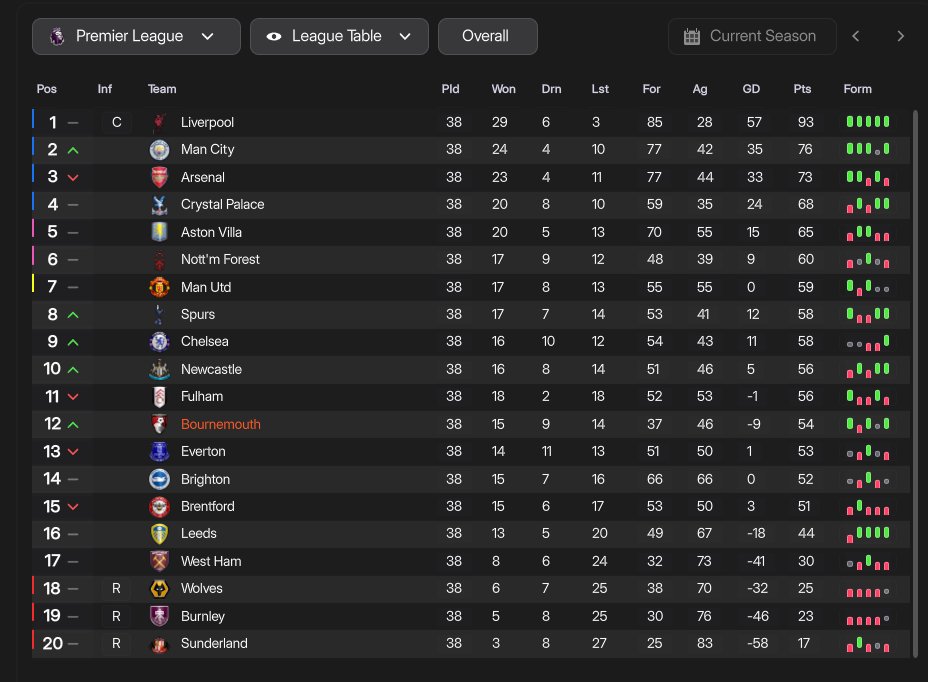The image size is (928, 682).
Task: Click the West Ham club badge
Action: pos(159,561)
